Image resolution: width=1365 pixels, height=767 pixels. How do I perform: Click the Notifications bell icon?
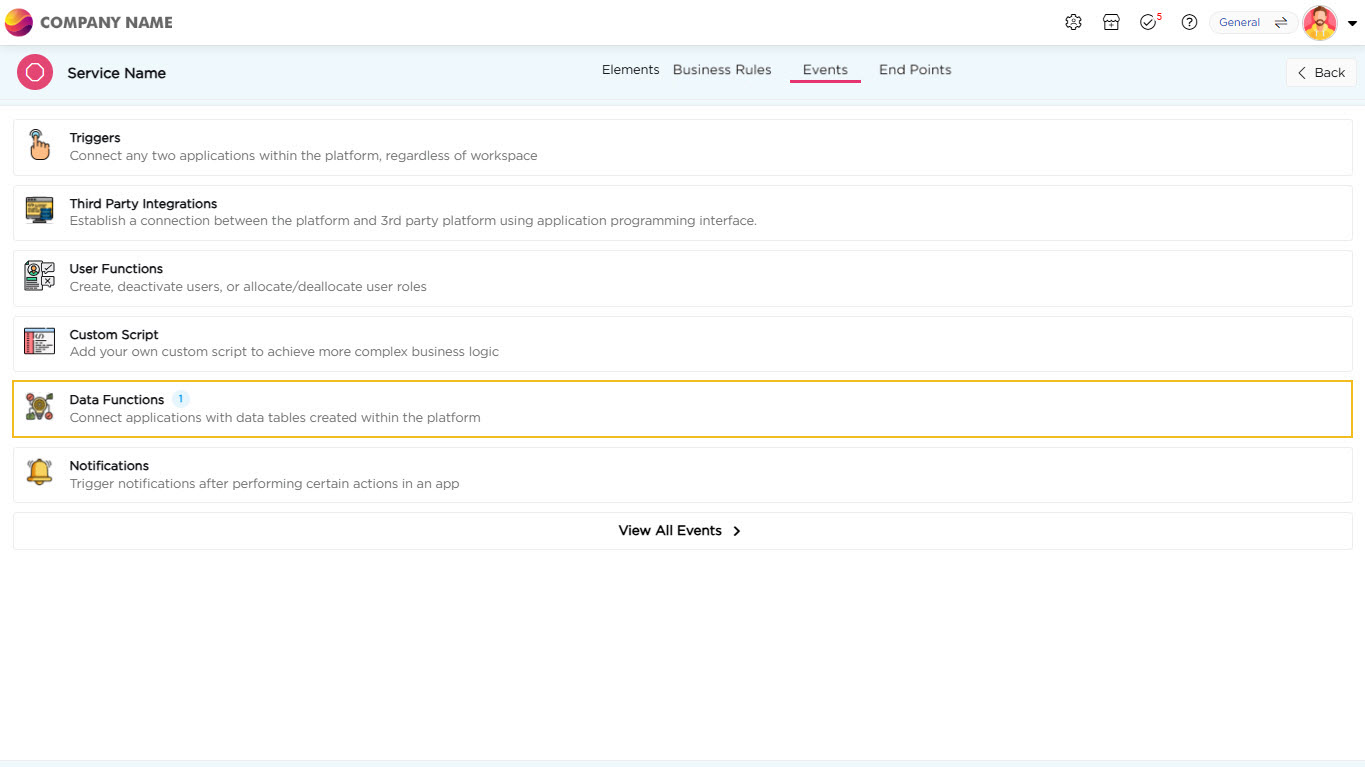coord(39,473)
